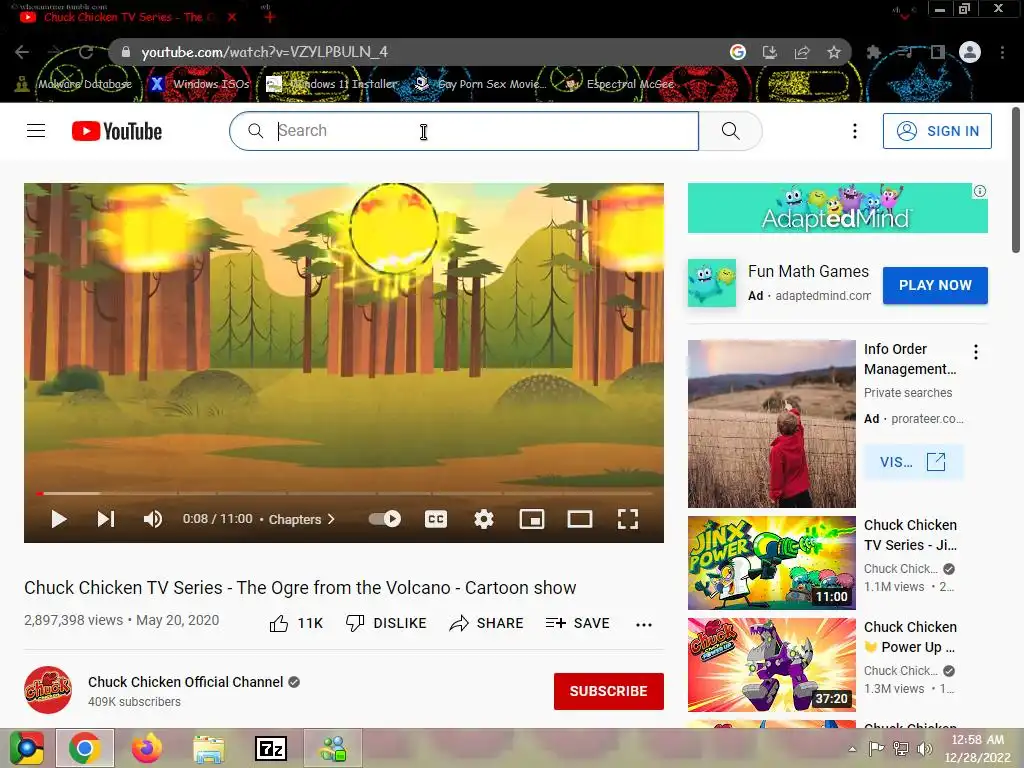Open a new tab with plus button
Viewport: 1024px width, 768px height.
click(x=270, y=17)
